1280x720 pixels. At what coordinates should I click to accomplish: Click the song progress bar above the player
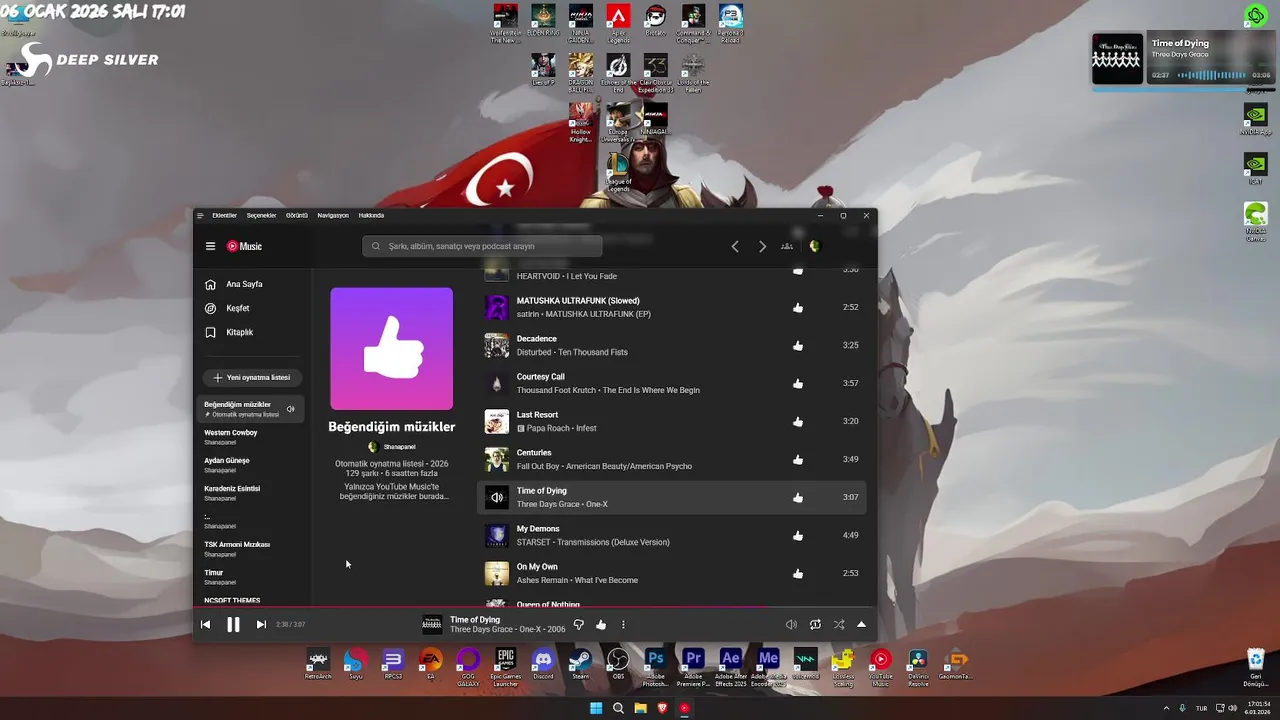[x=535, y=607]
